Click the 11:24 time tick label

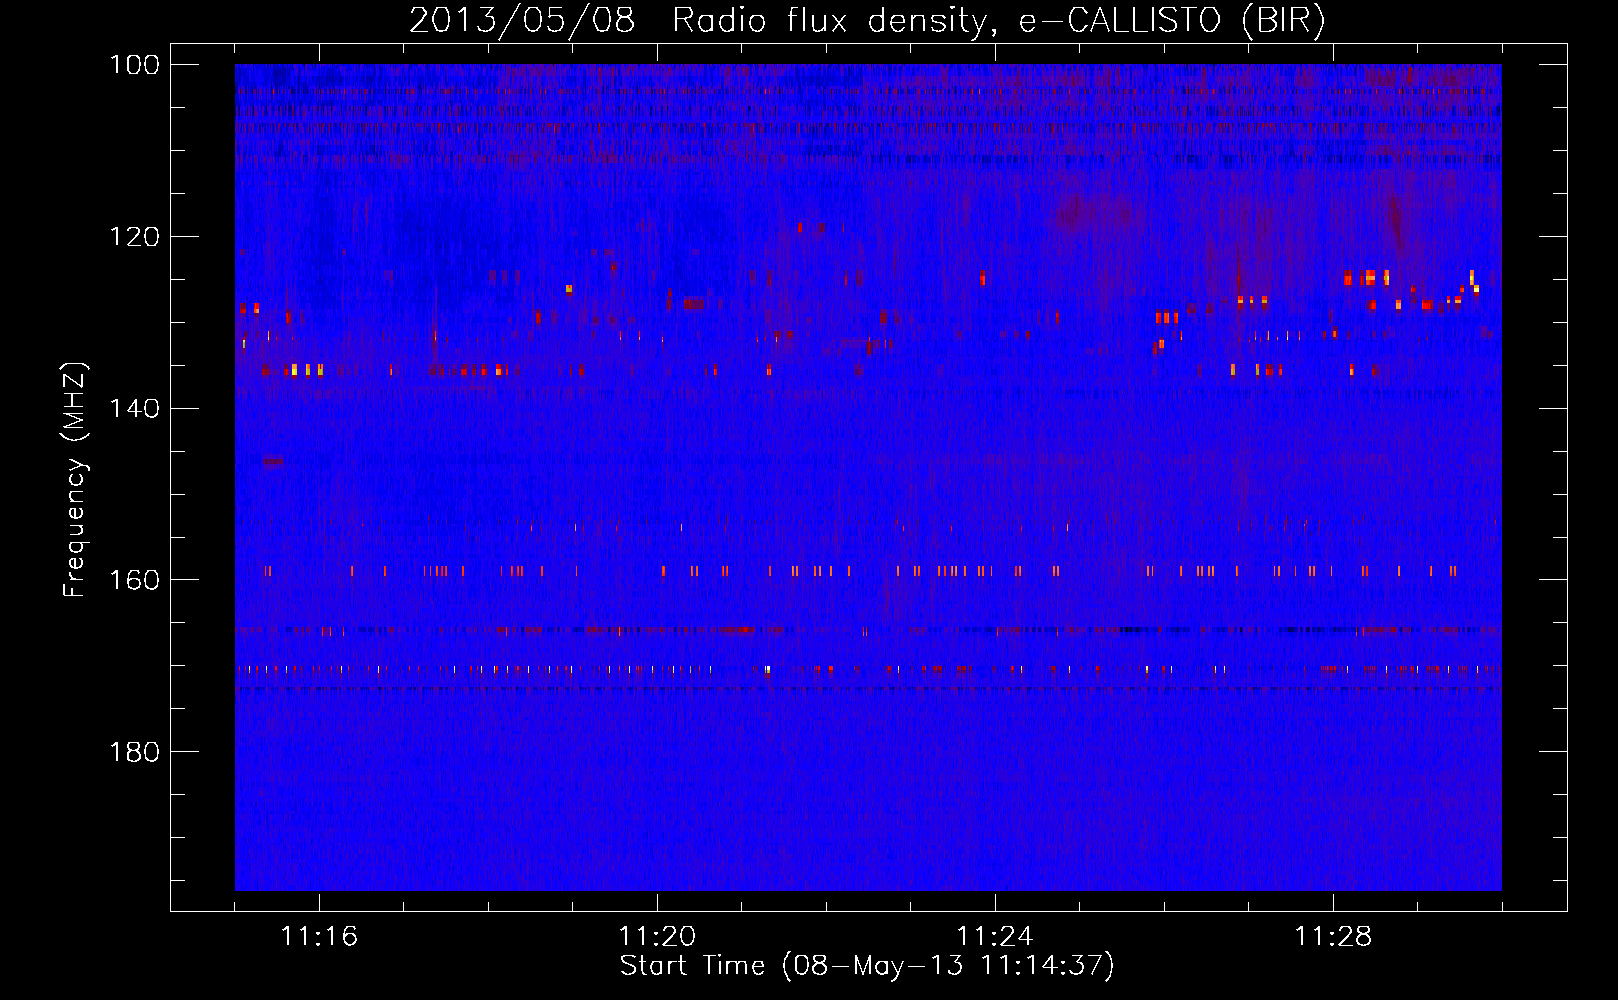pos(995,937)
